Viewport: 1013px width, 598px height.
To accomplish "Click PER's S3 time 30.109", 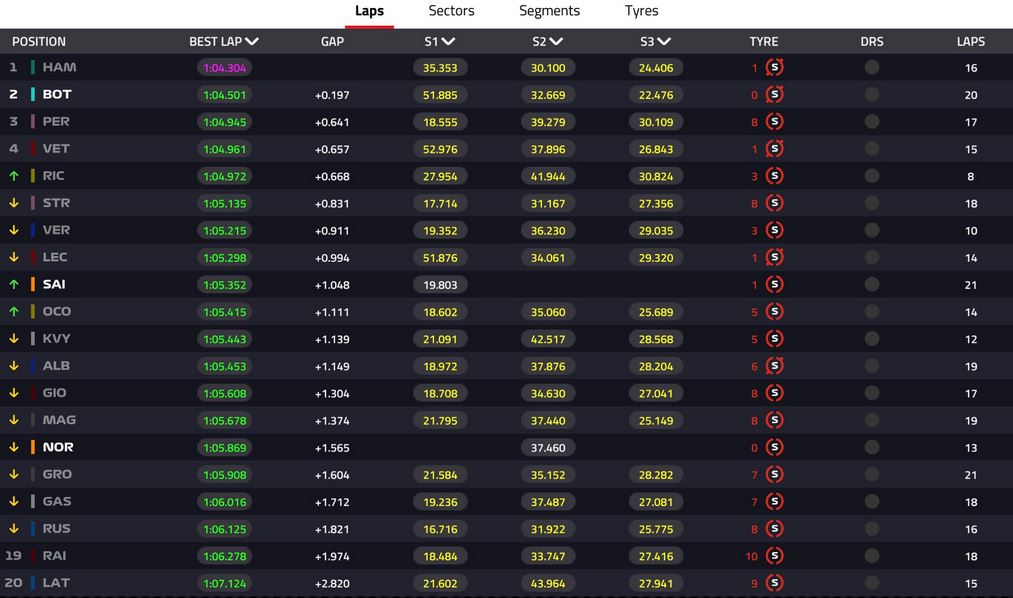I will pyautogui.click(x=656, y=122).
